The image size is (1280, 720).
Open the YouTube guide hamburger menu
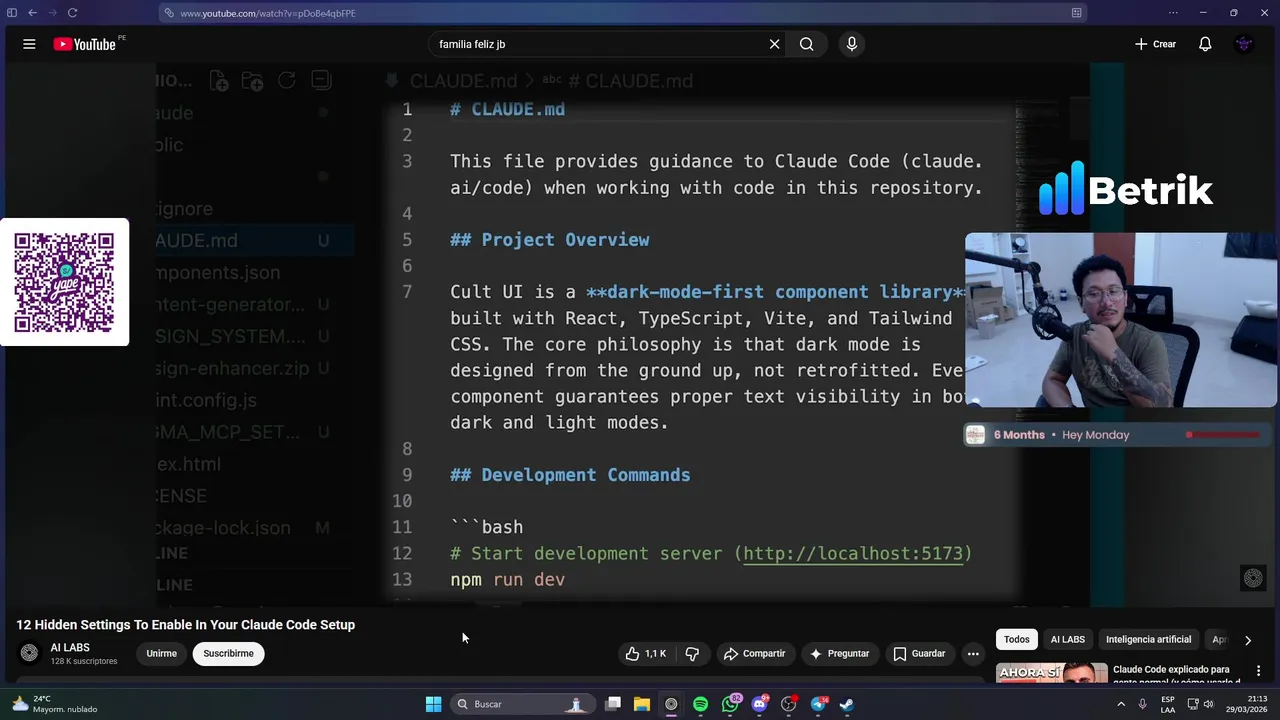tap(29, 44)
